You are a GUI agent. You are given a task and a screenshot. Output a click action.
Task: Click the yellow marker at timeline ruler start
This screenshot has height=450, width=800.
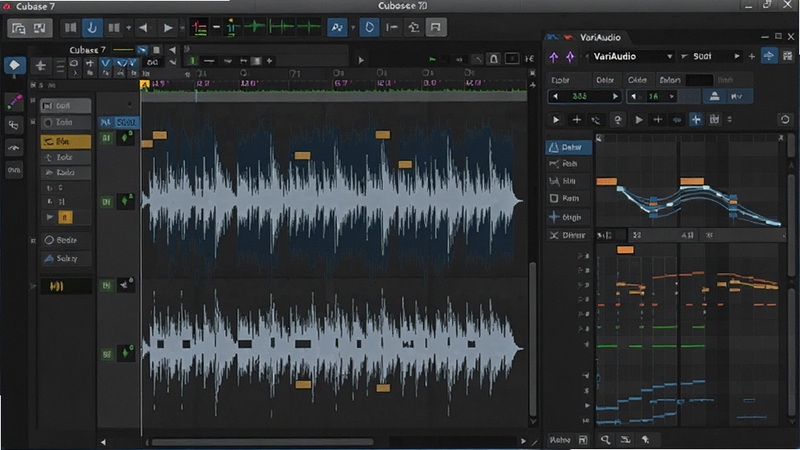[144, 85]
